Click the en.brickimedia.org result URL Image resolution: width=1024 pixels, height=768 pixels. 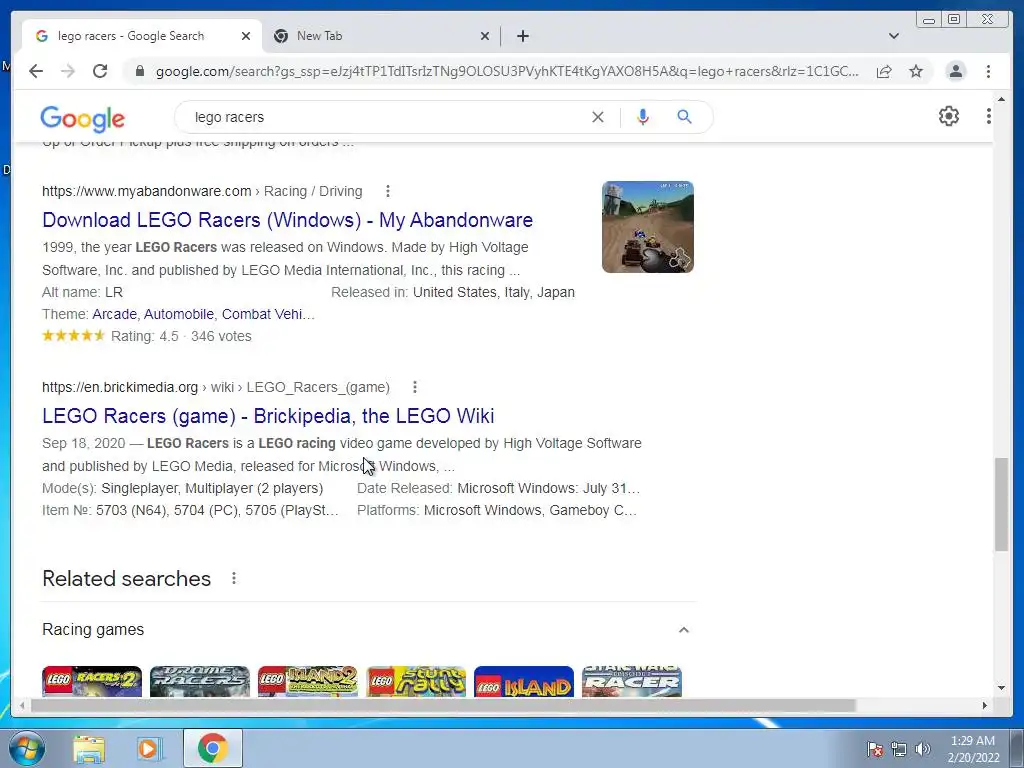pyautogui.click(x=120, y=387)
